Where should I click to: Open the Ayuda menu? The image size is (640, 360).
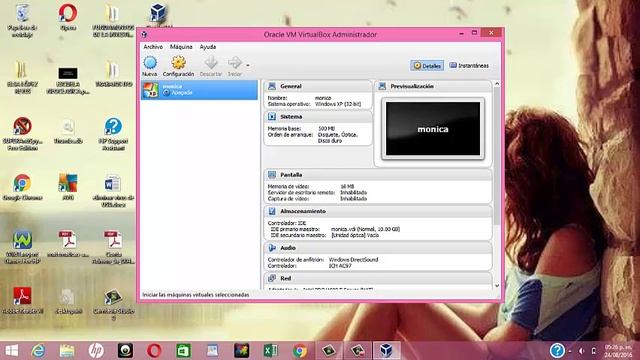[208, 47]
